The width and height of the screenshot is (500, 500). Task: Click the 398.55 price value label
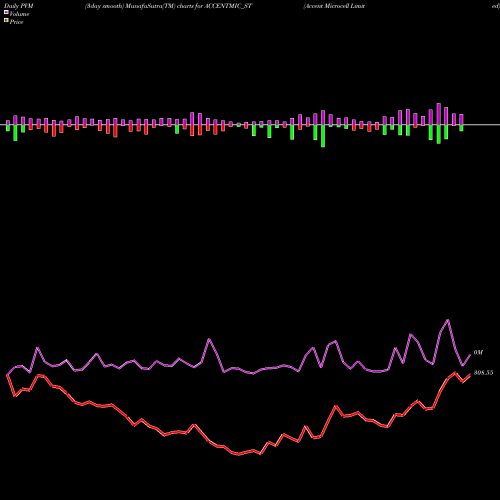[x=483, y=373]
